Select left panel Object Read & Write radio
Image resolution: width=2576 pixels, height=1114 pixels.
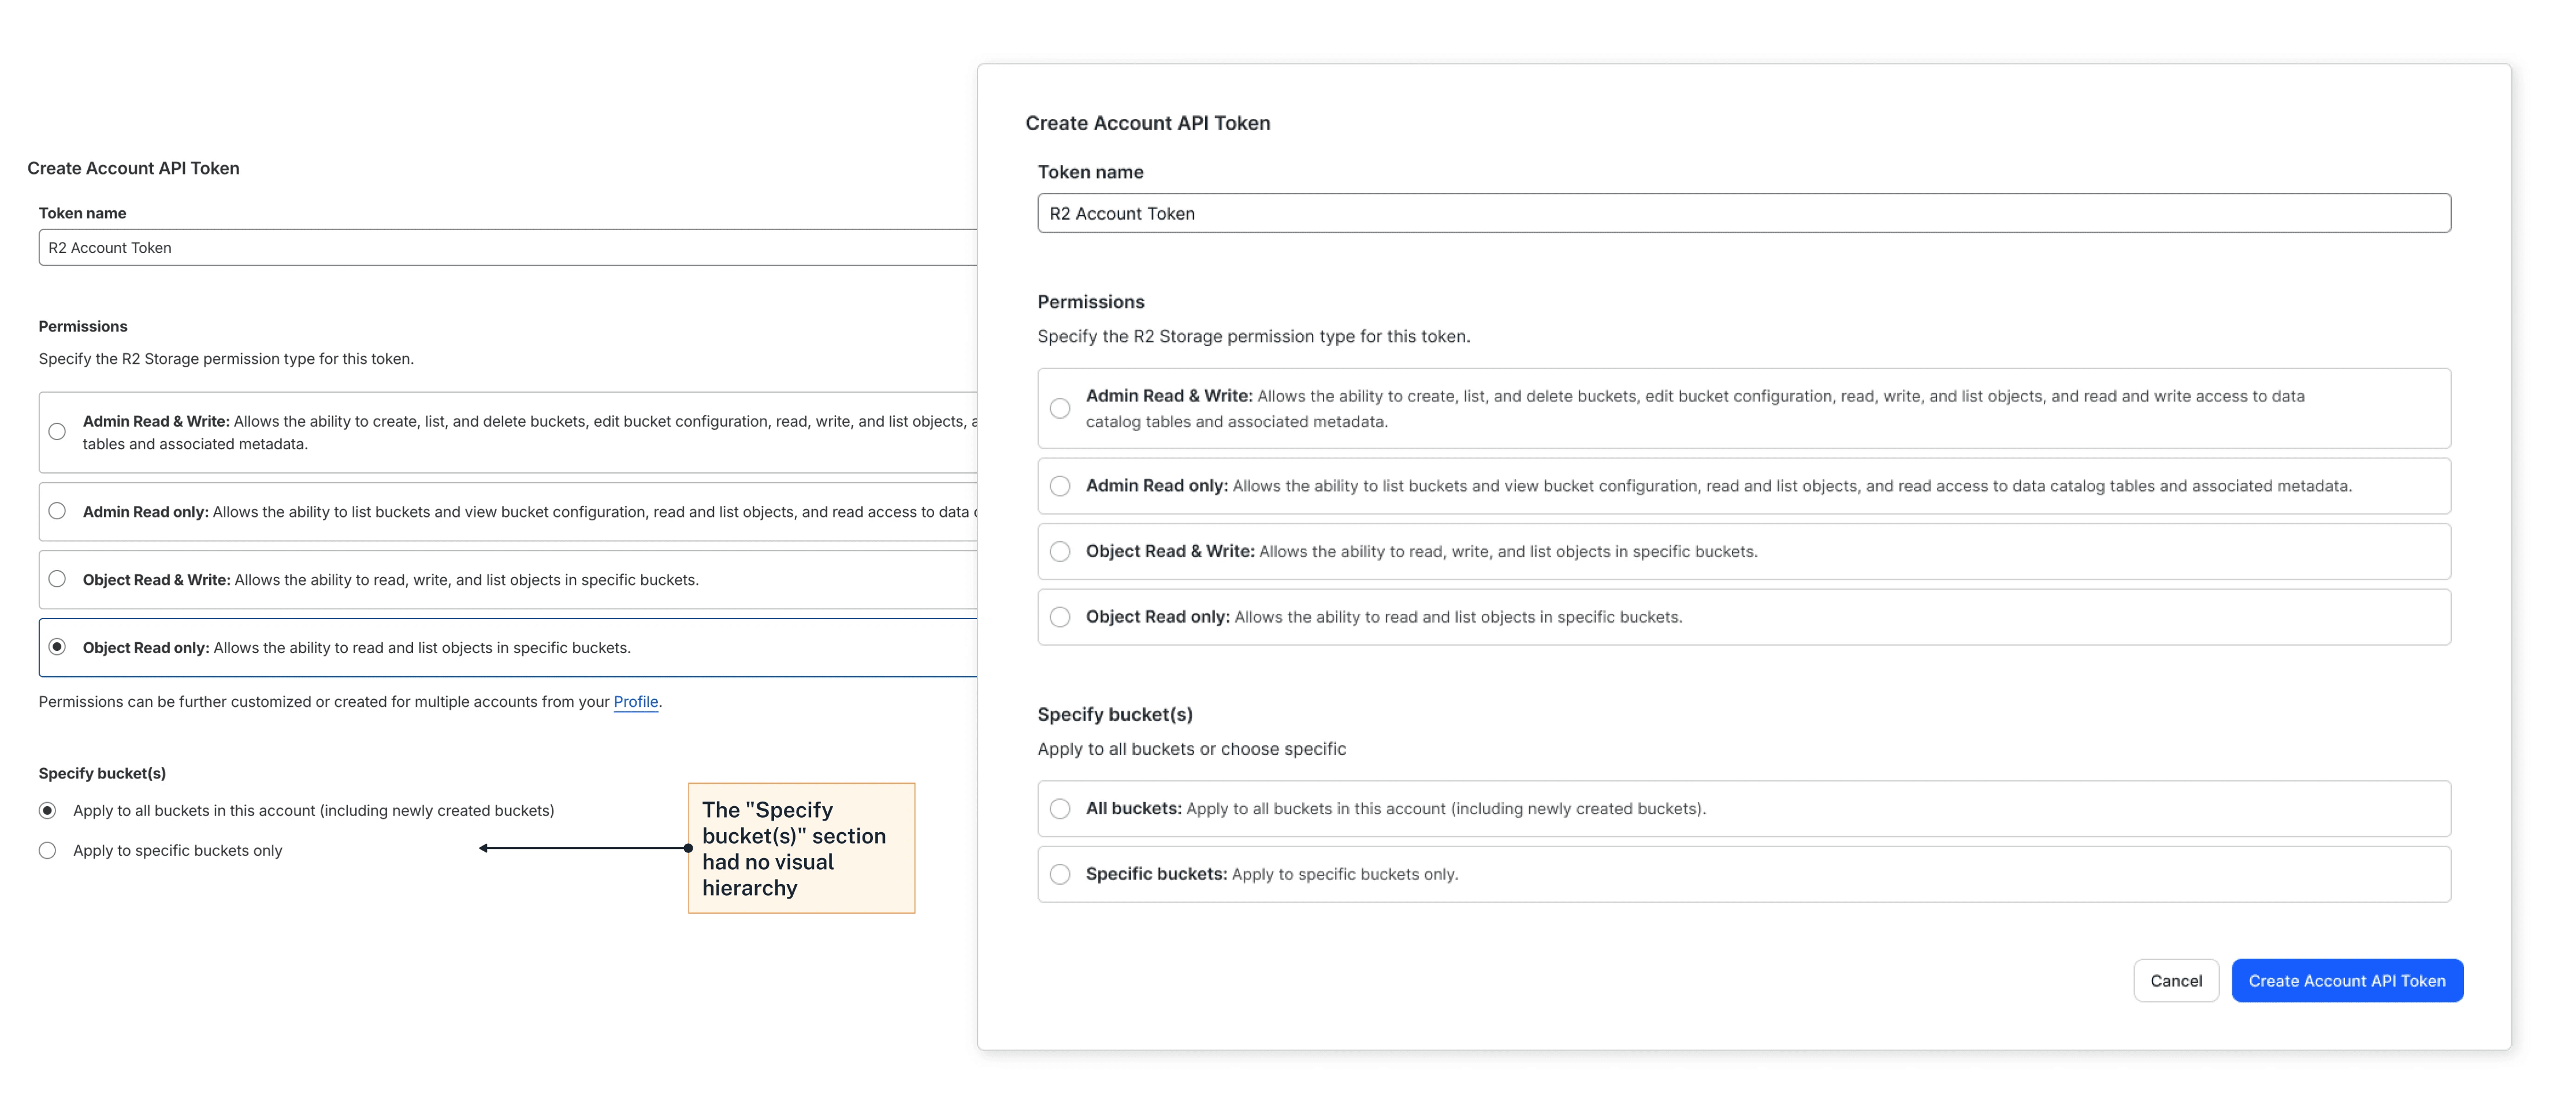[57, 579]
